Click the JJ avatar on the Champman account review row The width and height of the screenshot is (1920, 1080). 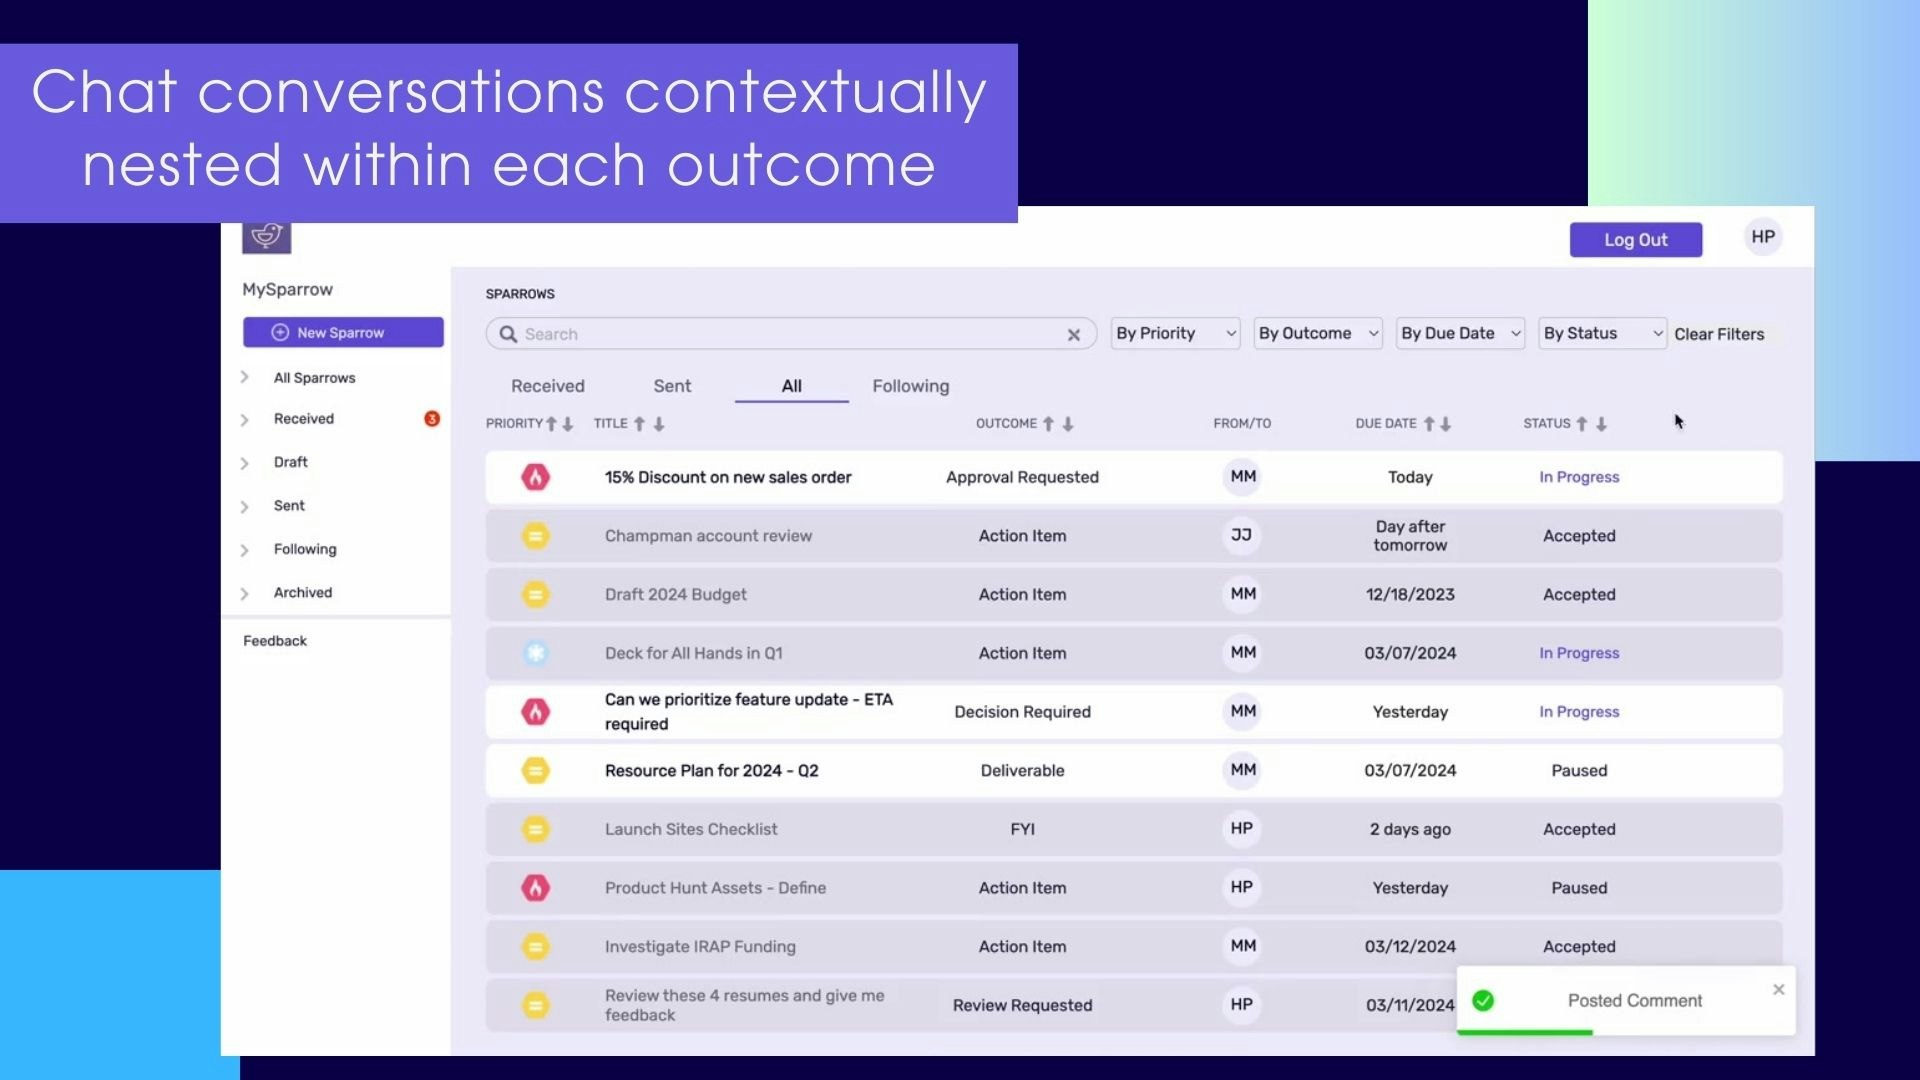point(1242,536)
